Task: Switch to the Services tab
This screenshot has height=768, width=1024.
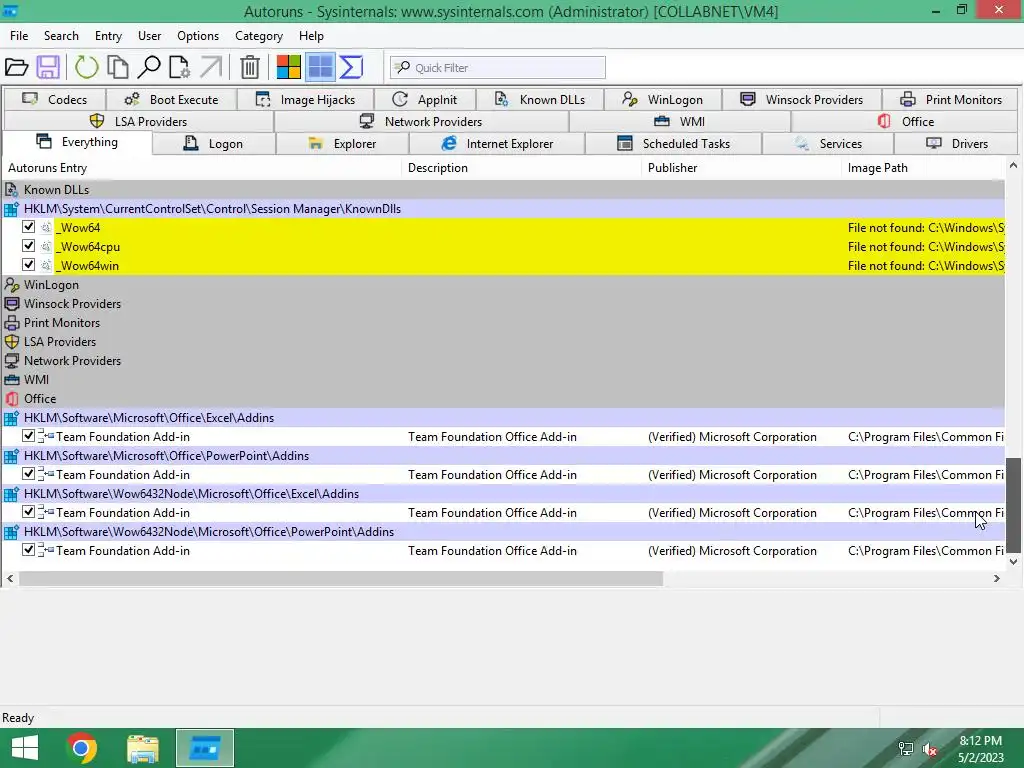Action: (828, 144)
